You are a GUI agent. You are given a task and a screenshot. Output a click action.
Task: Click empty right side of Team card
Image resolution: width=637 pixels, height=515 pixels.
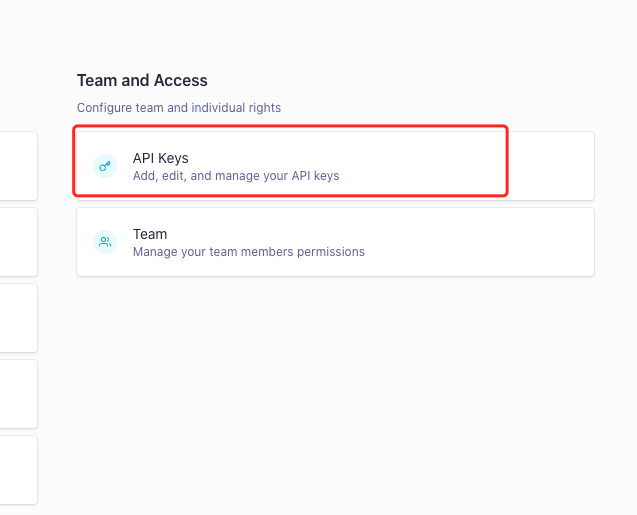[x=500, y=242]
